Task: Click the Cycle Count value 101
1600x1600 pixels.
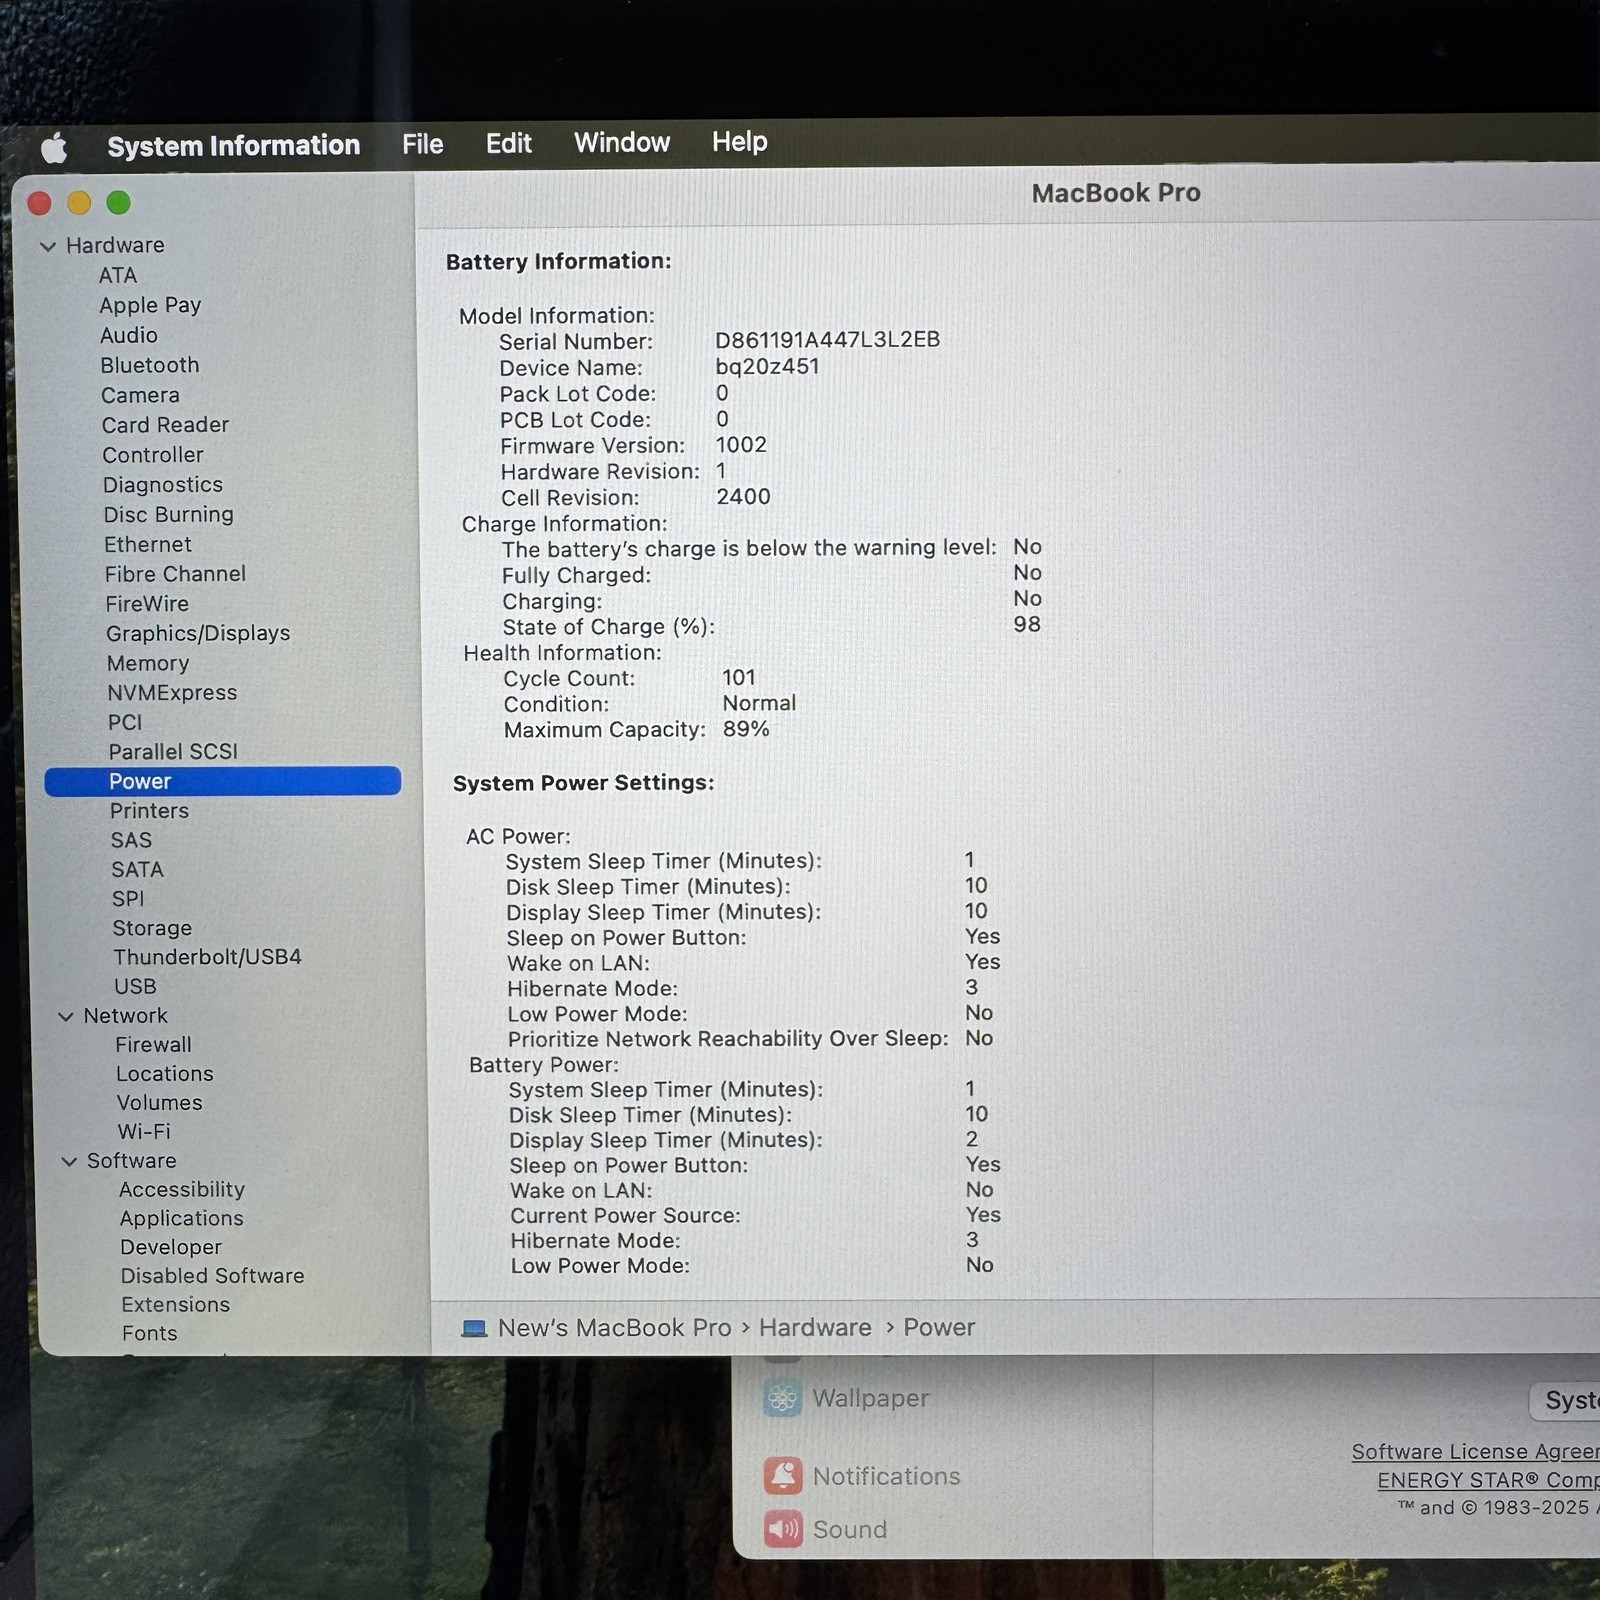Action: coord(739,678)
